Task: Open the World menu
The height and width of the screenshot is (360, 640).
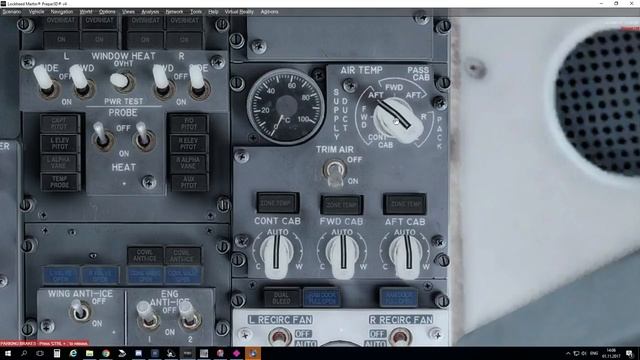Action: (86, 12)
